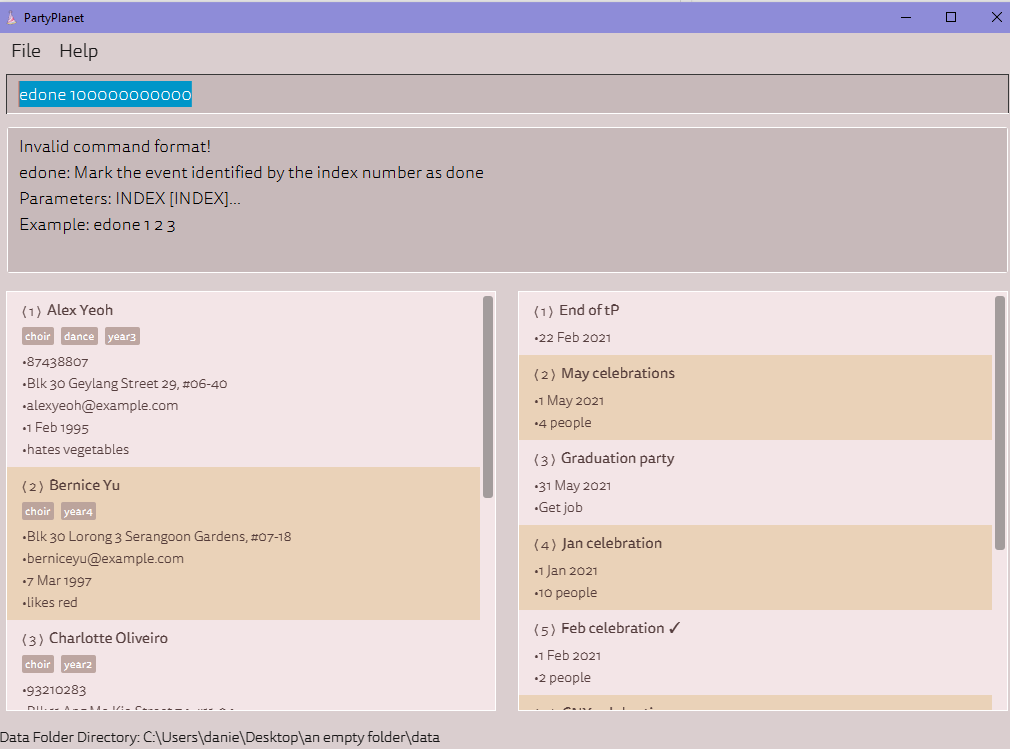Select Charlotte Oliveiro contact name

108,638
